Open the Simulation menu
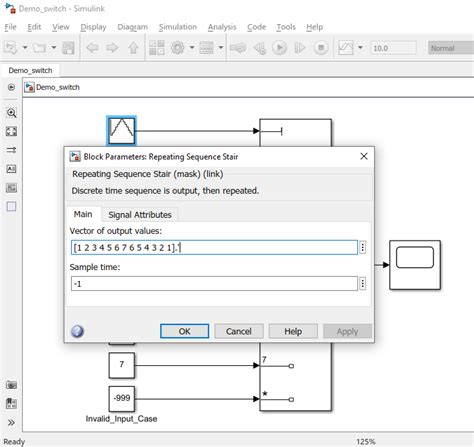The image size is (474, 447). coord(178,27)
